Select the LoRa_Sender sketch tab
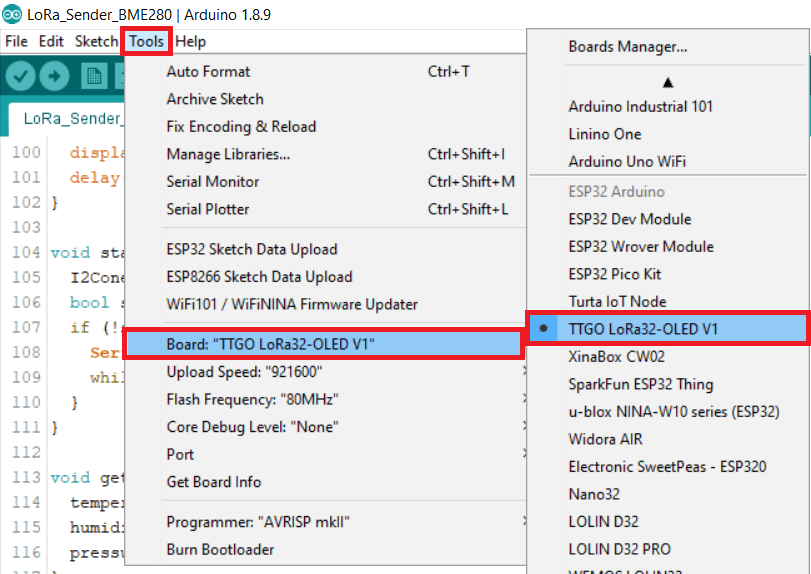This screenshot has height=574, width=811. click(70, 118)
